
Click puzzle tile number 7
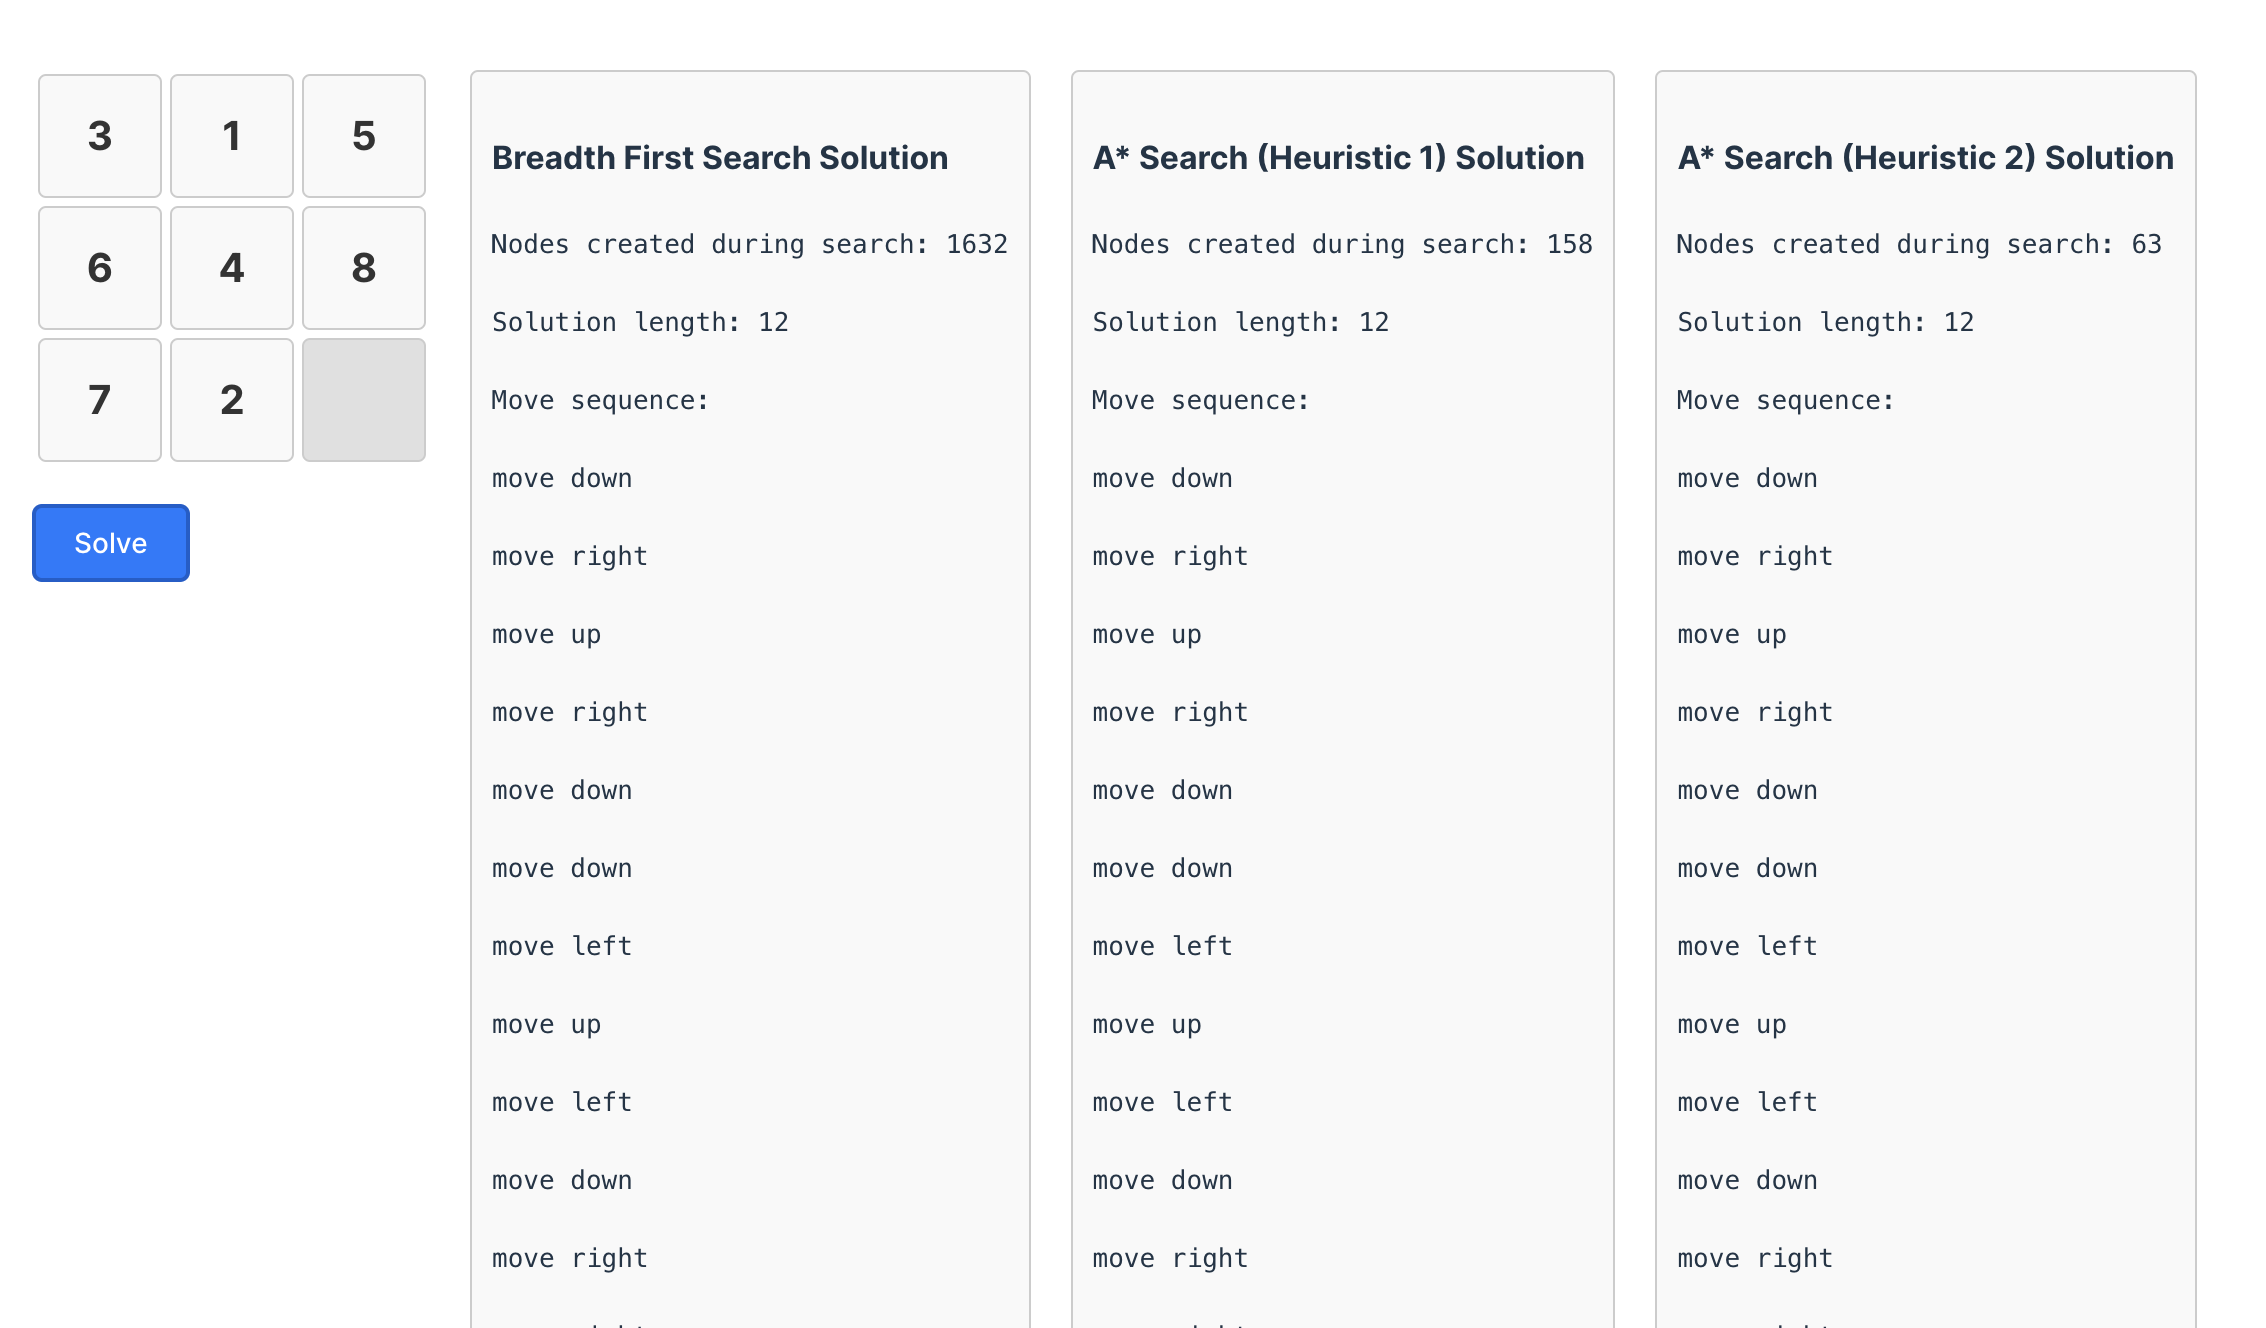(100, 400)
